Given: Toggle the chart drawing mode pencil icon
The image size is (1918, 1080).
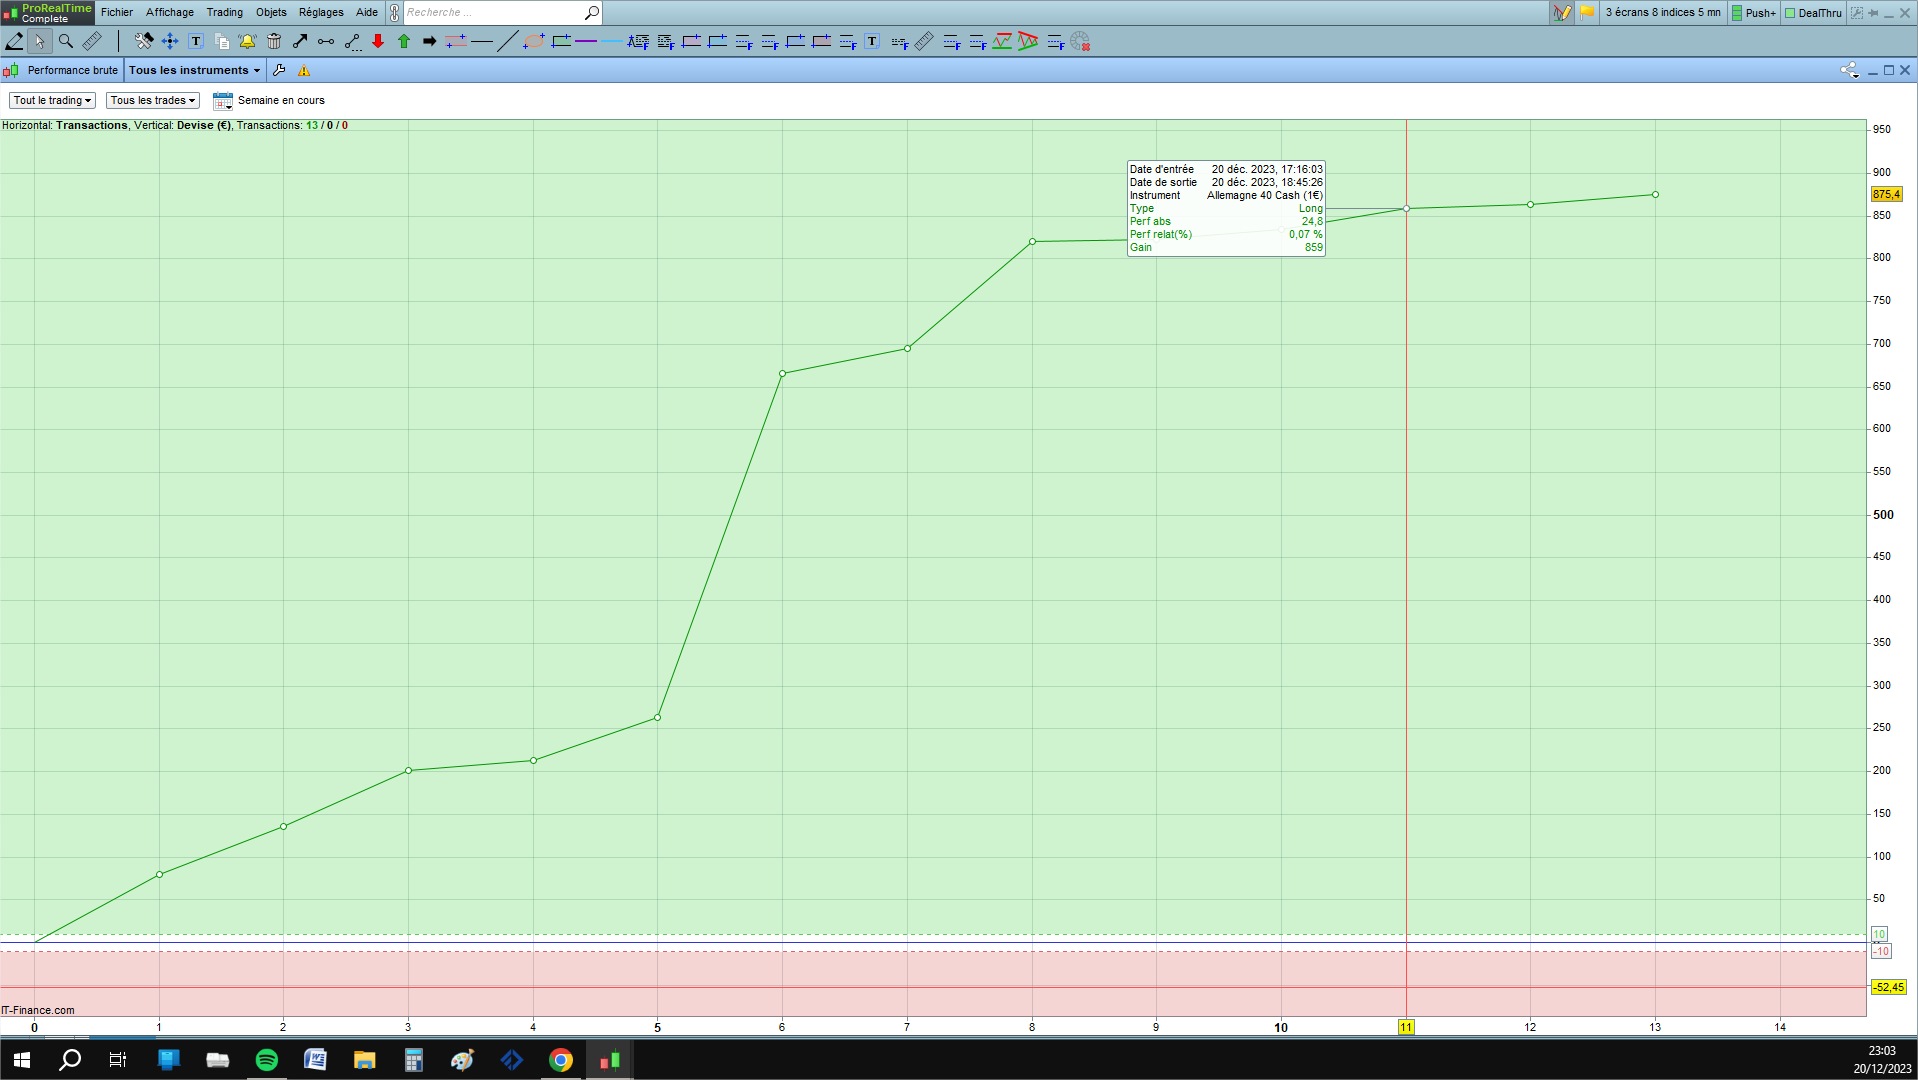Looking at the screenshot, I should point(1562,12).
